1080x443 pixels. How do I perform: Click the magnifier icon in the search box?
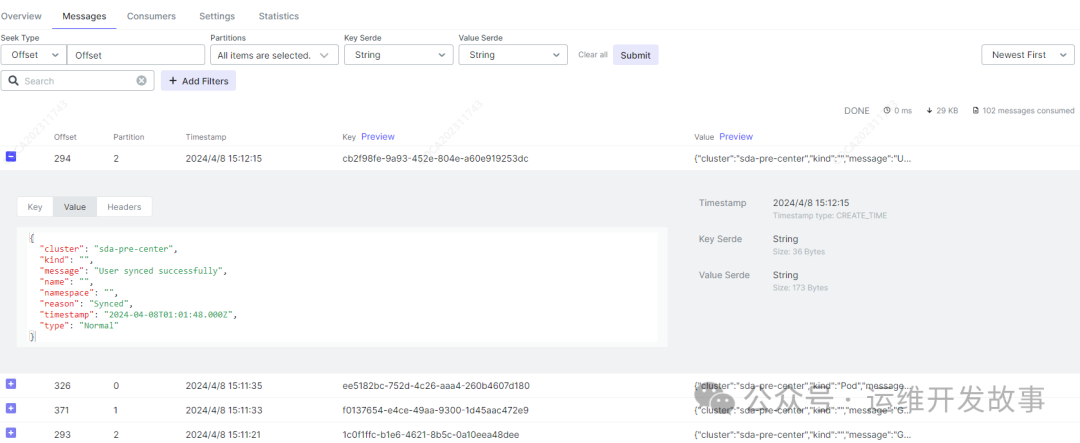[13, 81]
